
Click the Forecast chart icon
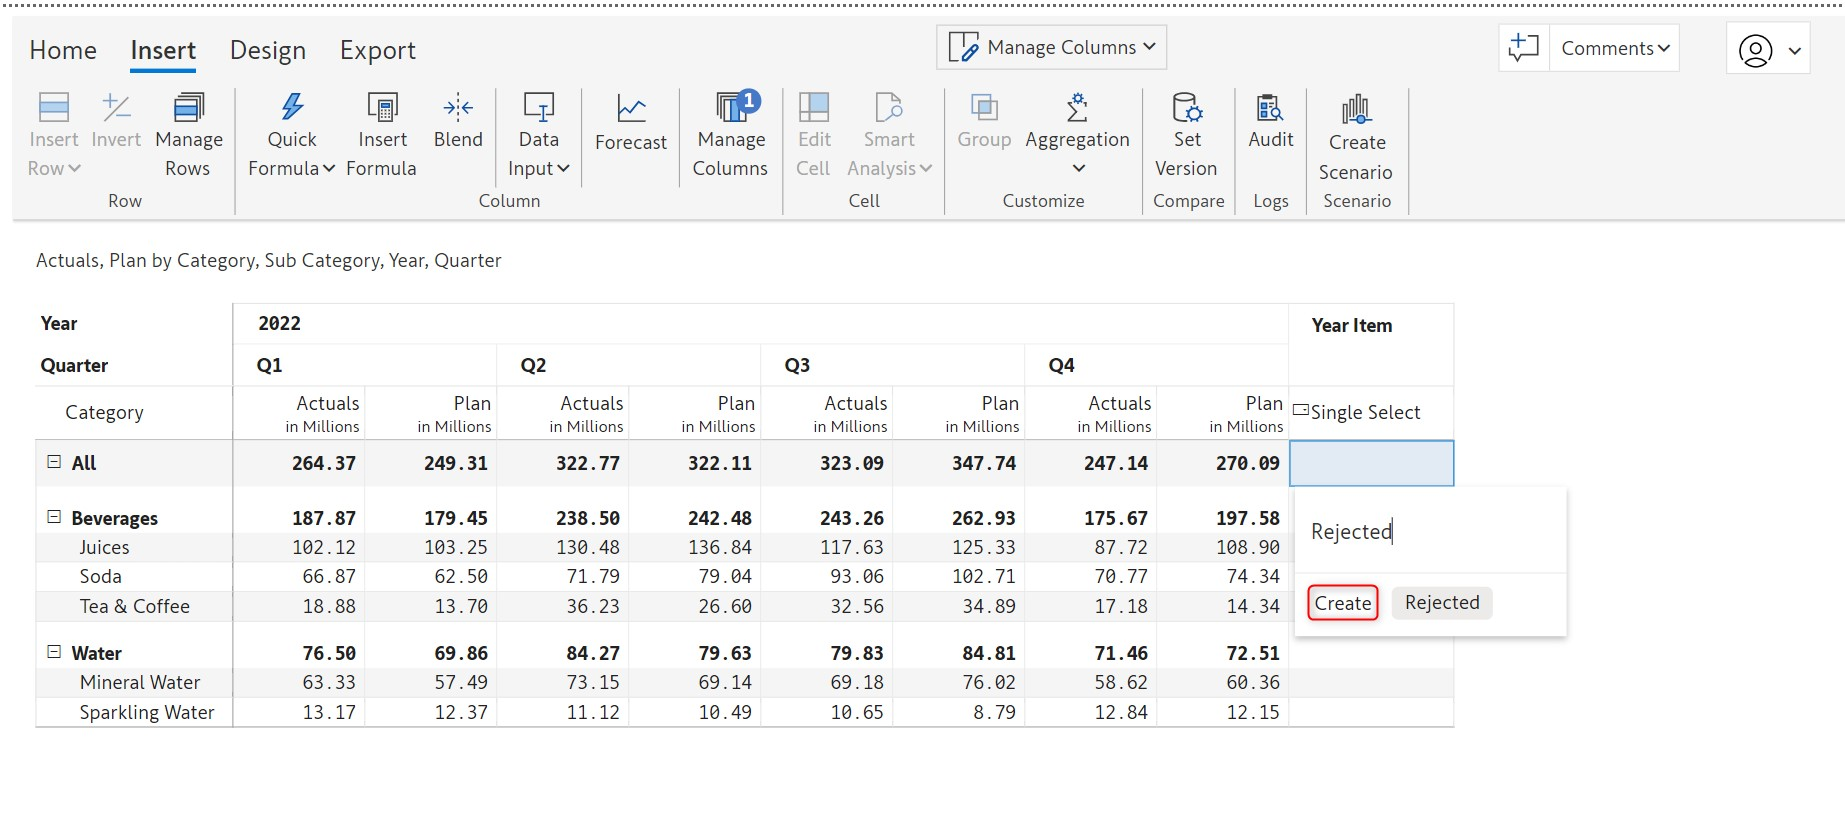[630, 109]
